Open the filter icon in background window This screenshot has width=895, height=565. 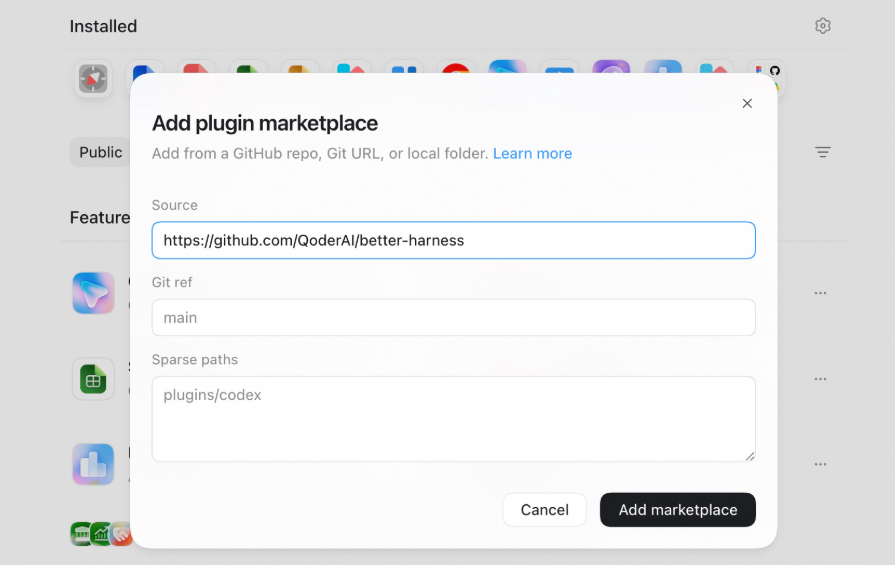click(823, 152)
